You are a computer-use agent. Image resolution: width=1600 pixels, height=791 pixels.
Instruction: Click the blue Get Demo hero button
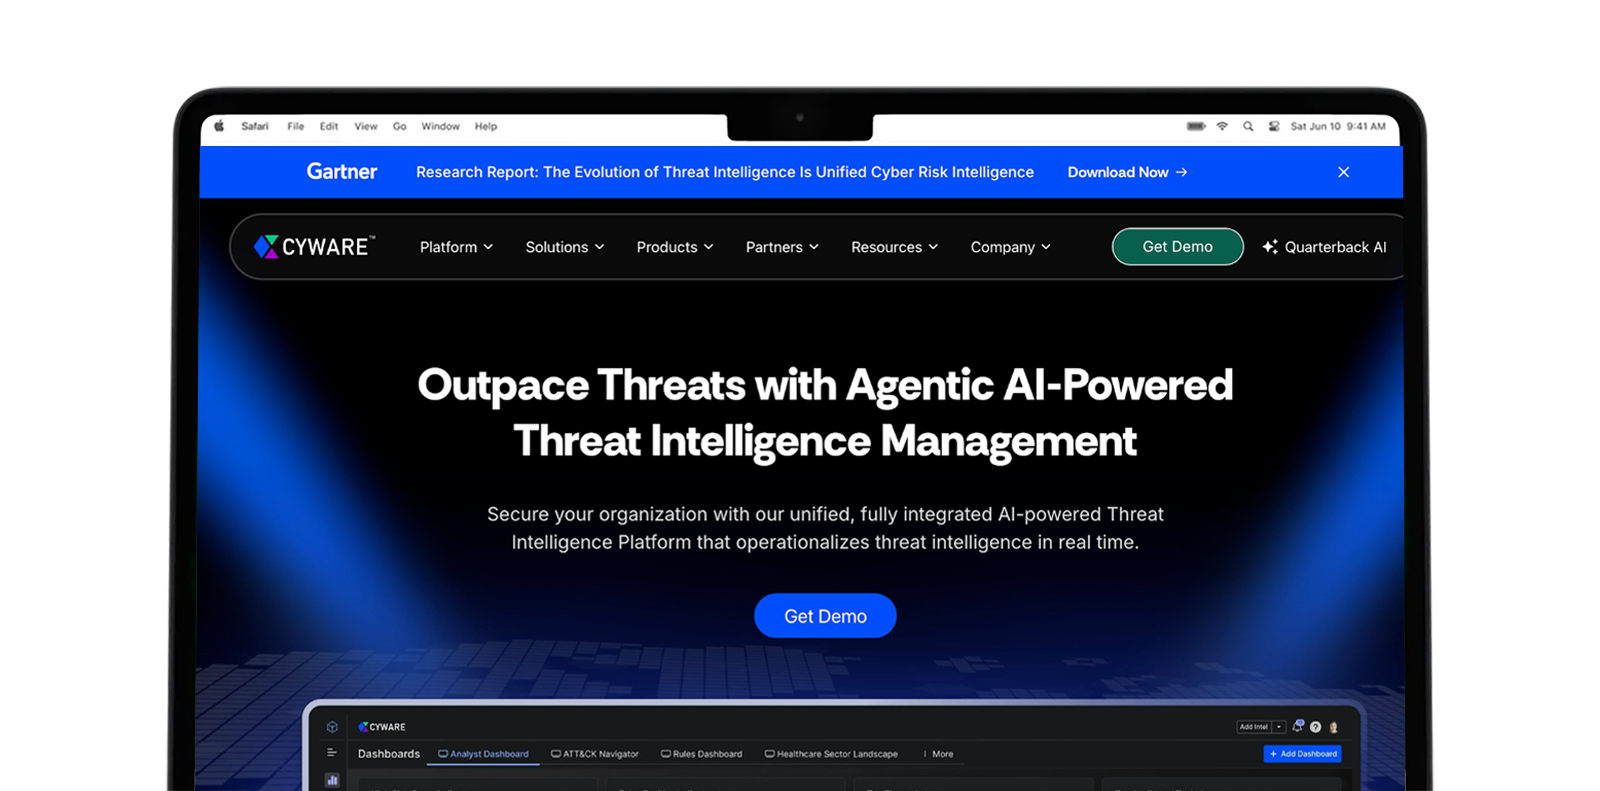825,616
